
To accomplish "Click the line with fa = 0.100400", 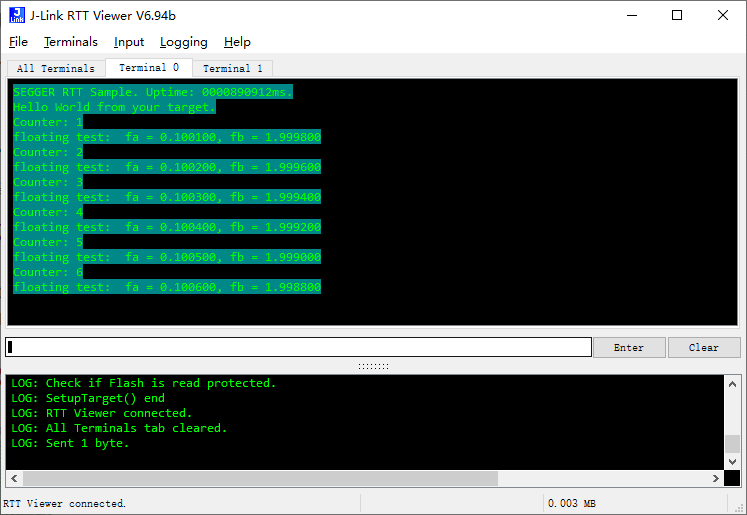I will point(167,227).
